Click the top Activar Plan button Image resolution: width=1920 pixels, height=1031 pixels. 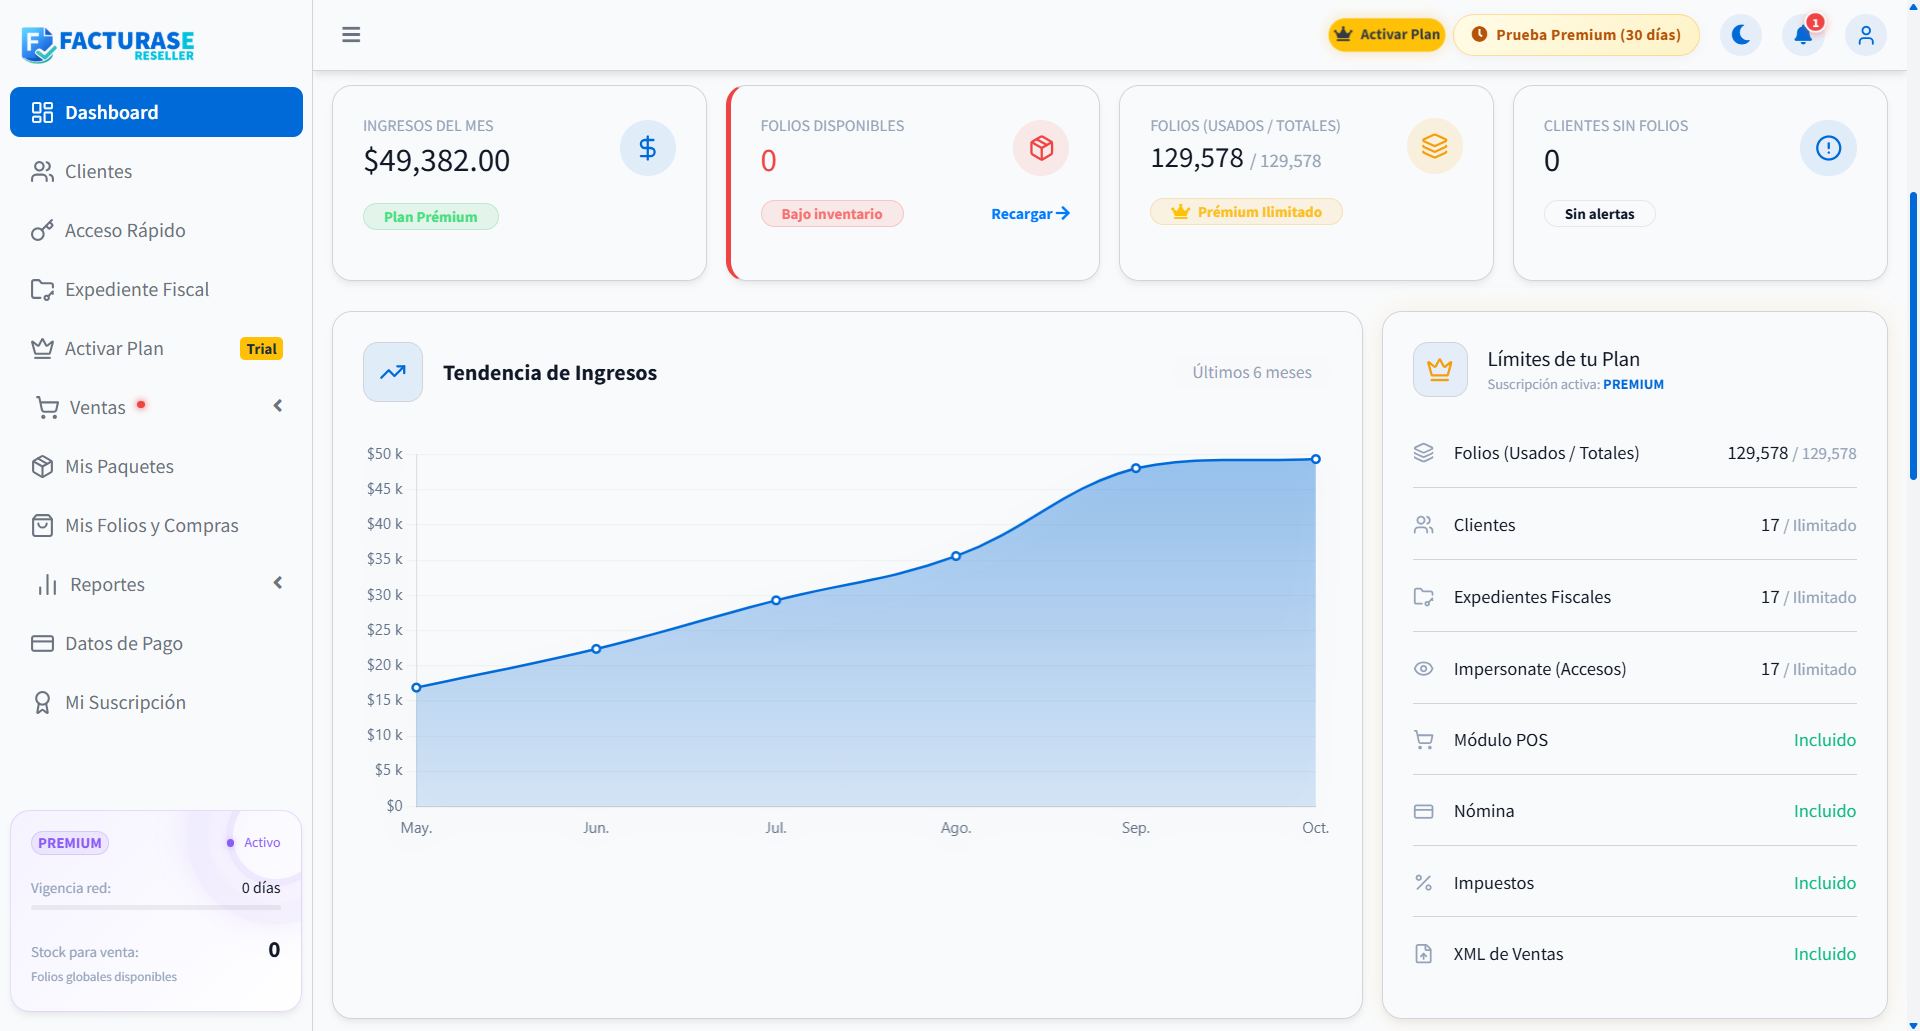(x=1386, y=35)
